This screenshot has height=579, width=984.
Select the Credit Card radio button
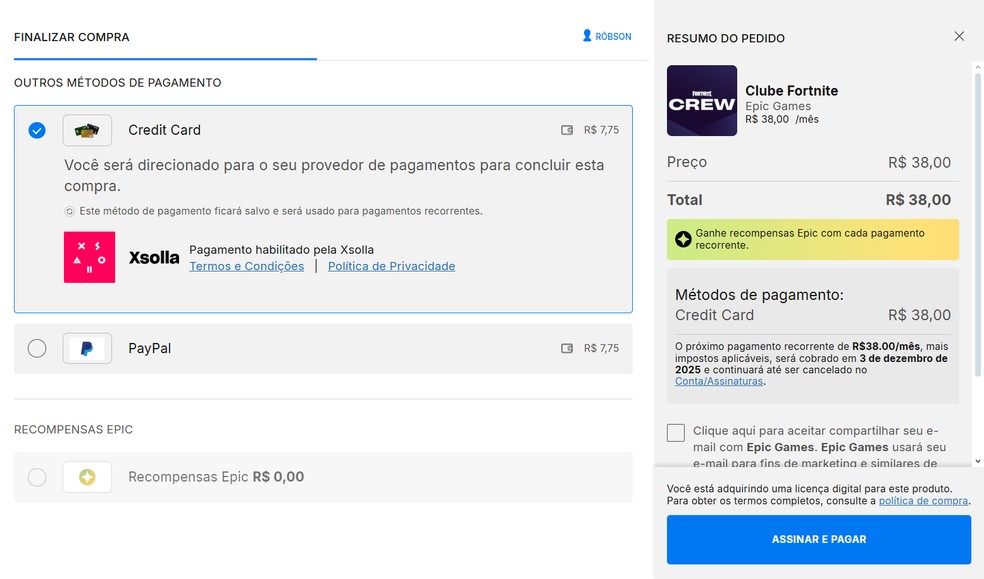point(37,130)
